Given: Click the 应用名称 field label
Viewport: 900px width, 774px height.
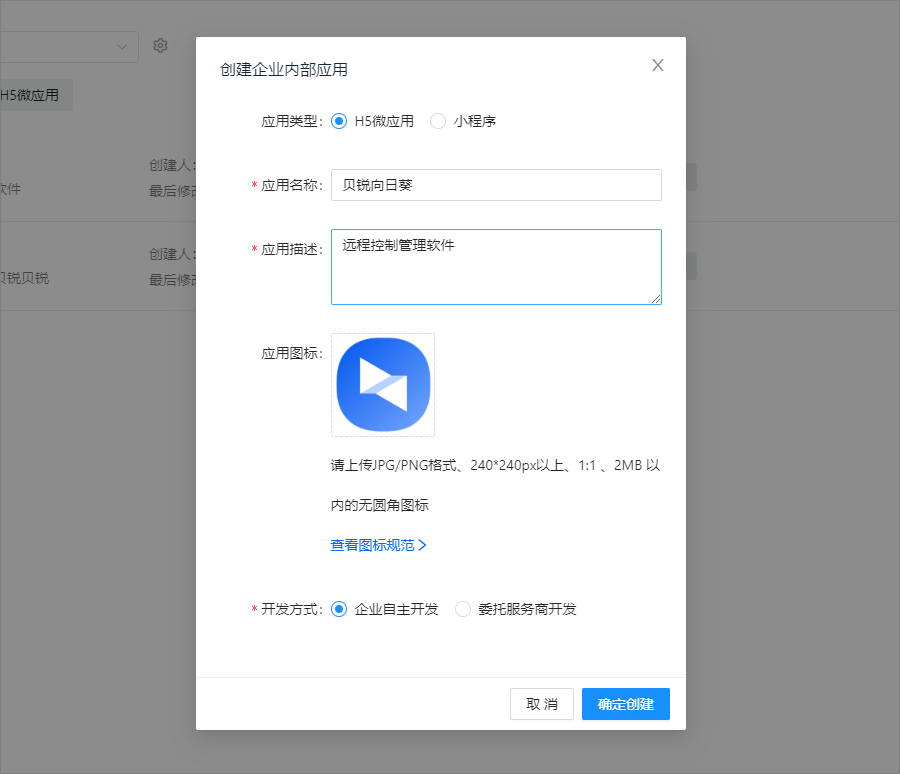Looking at the screenshot, I should pos(290,185).
